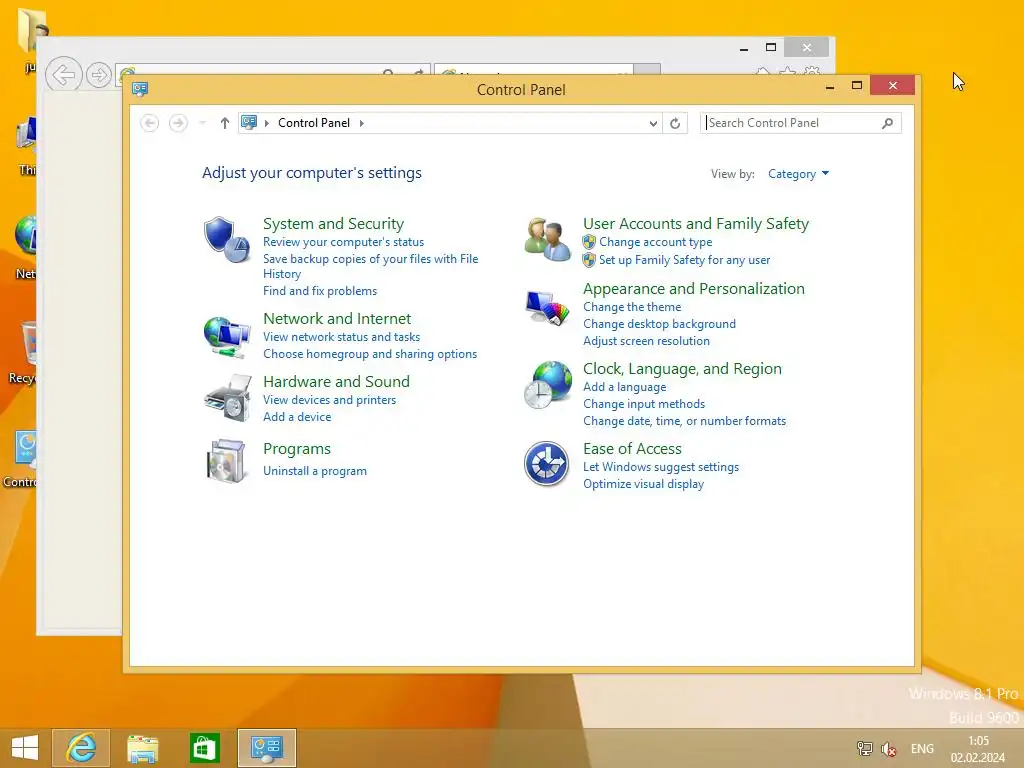Viewport: 1024px width, 768px height.
Task: Click the muted volume icon in tray
Action: (888, 748)
